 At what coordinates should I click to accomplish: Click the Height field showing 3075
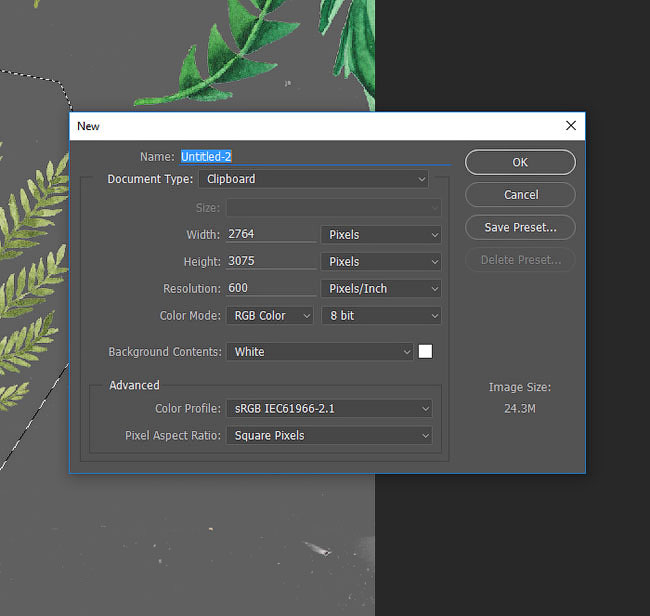point(271,261)
